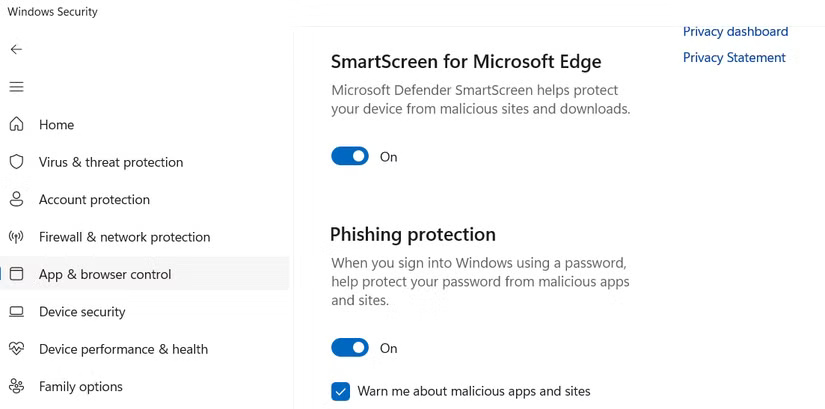Click the Account protection person icon
825x409 pixels.
tap(16, 199)
